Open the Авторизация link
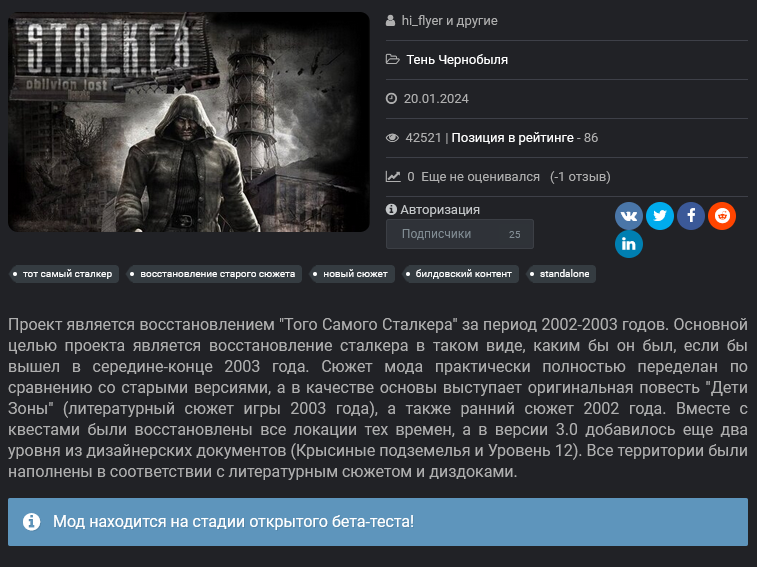 point(440,210)
